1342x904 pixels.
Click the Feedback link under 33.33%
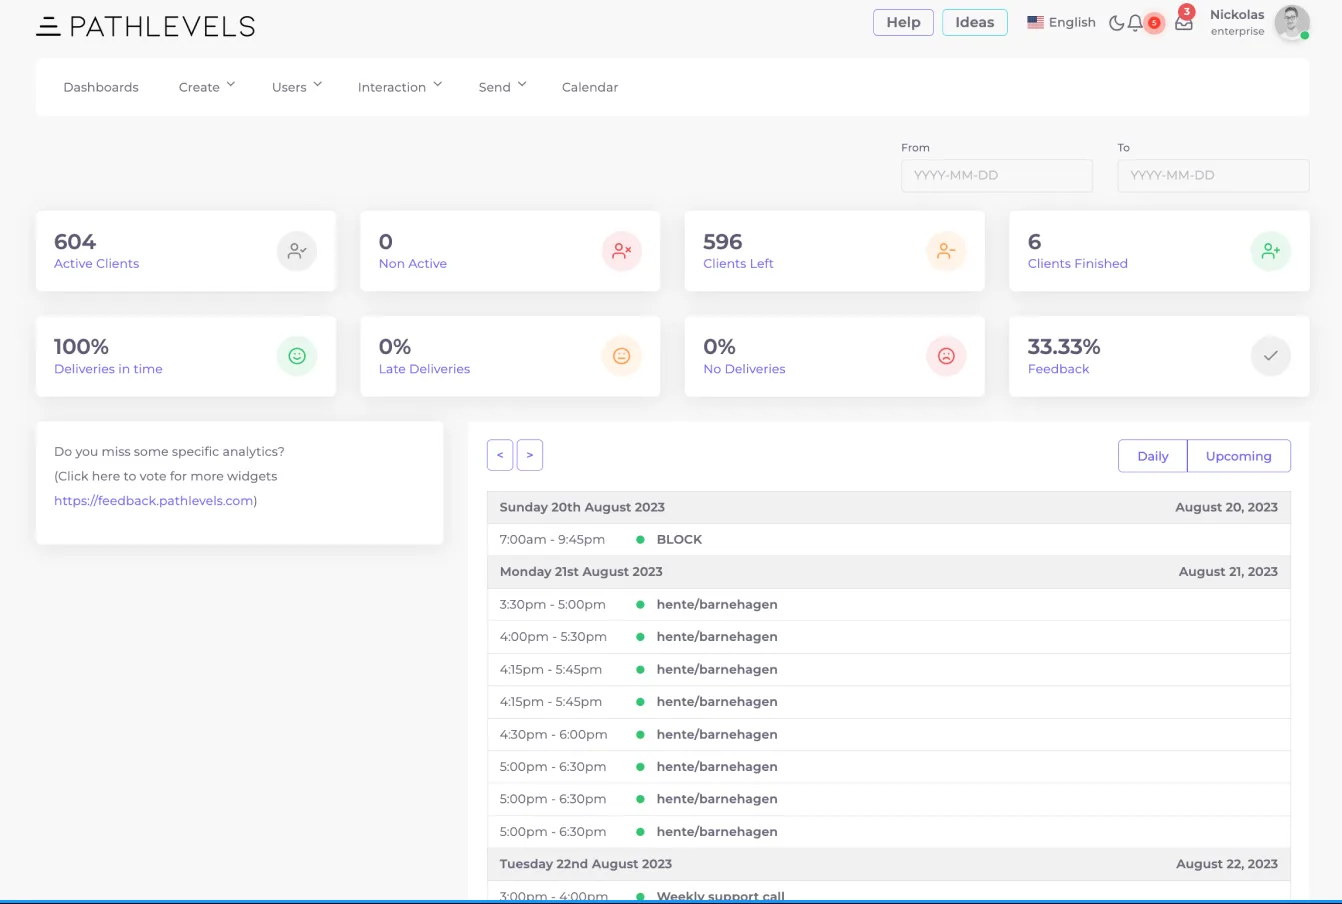1058,369
